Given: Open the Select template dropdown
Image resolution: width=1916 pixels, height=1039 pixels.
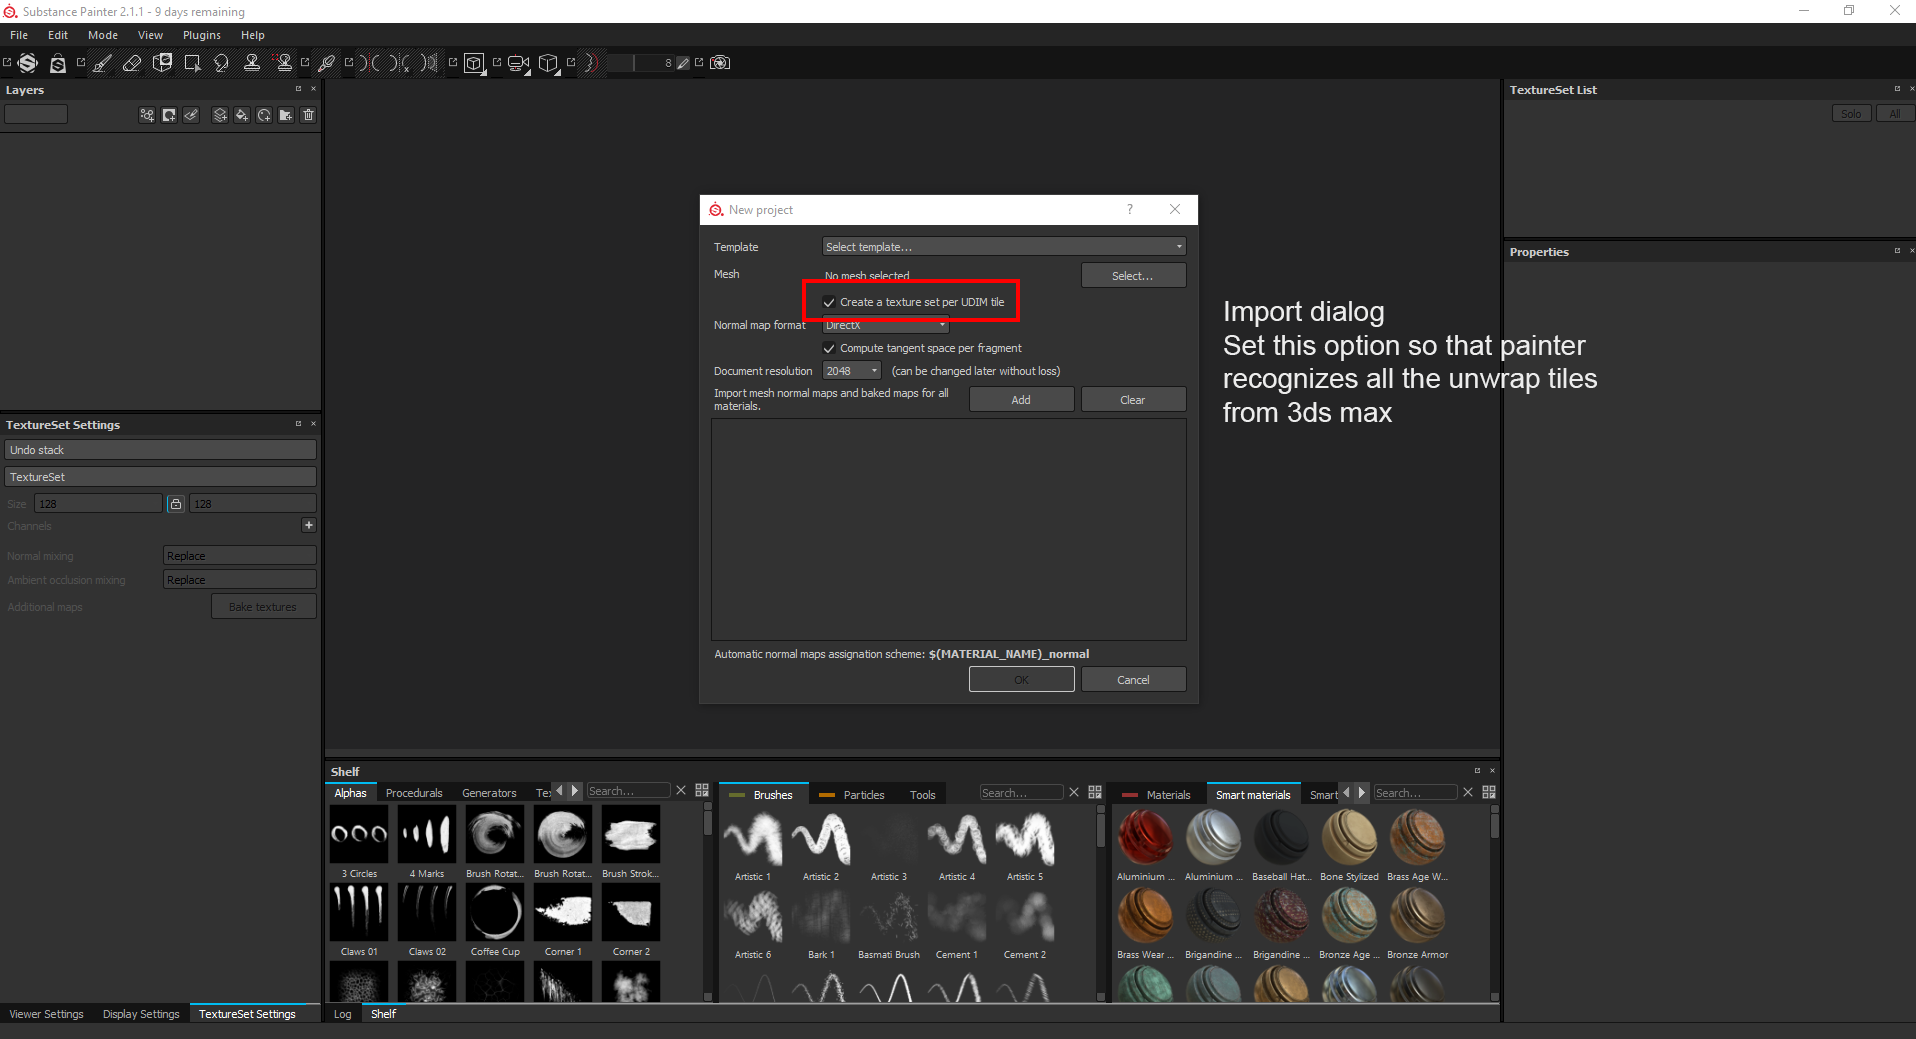Looking at the screenshot, I should pyautogui.click(x=1004, y=247).
